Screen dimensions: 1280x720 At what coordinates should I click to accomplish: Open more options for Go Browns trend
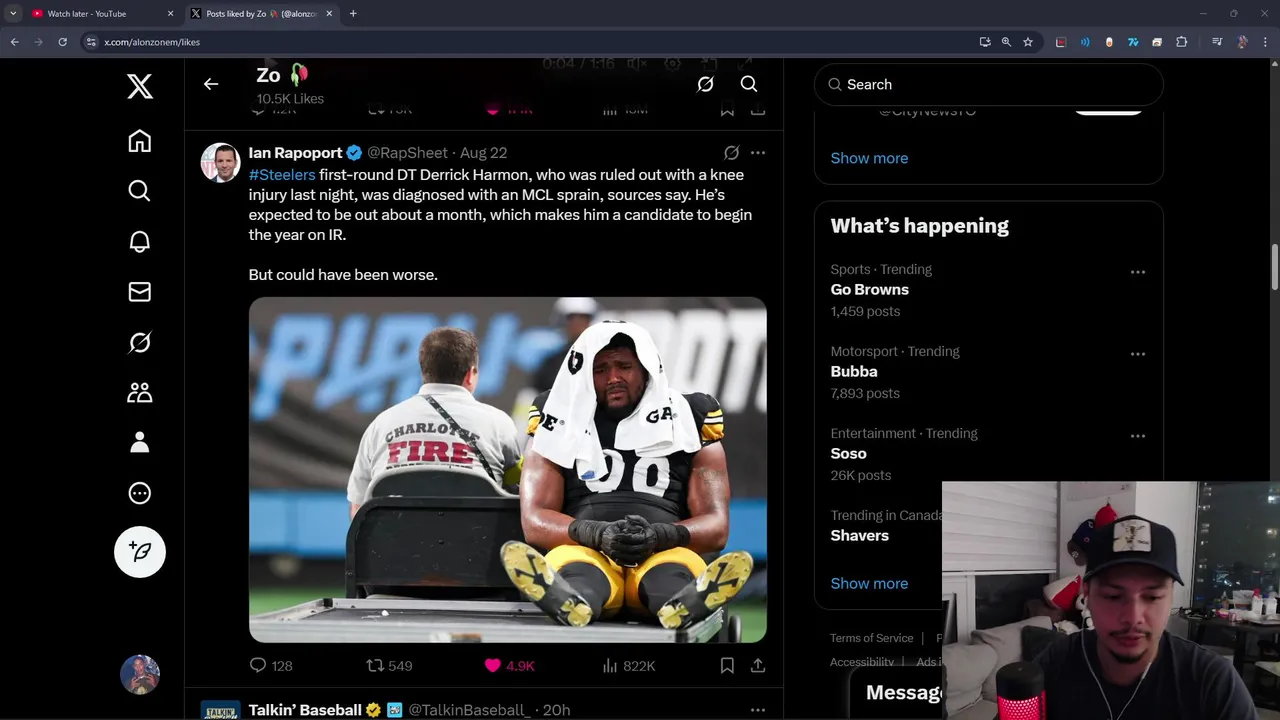coord(1138,272)
